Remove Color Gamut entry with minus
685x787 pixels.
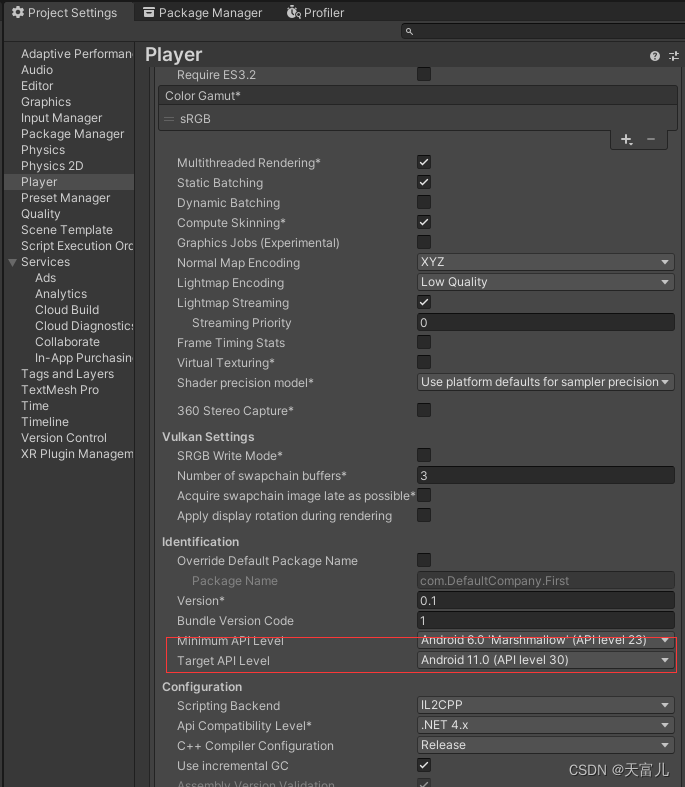651,140
